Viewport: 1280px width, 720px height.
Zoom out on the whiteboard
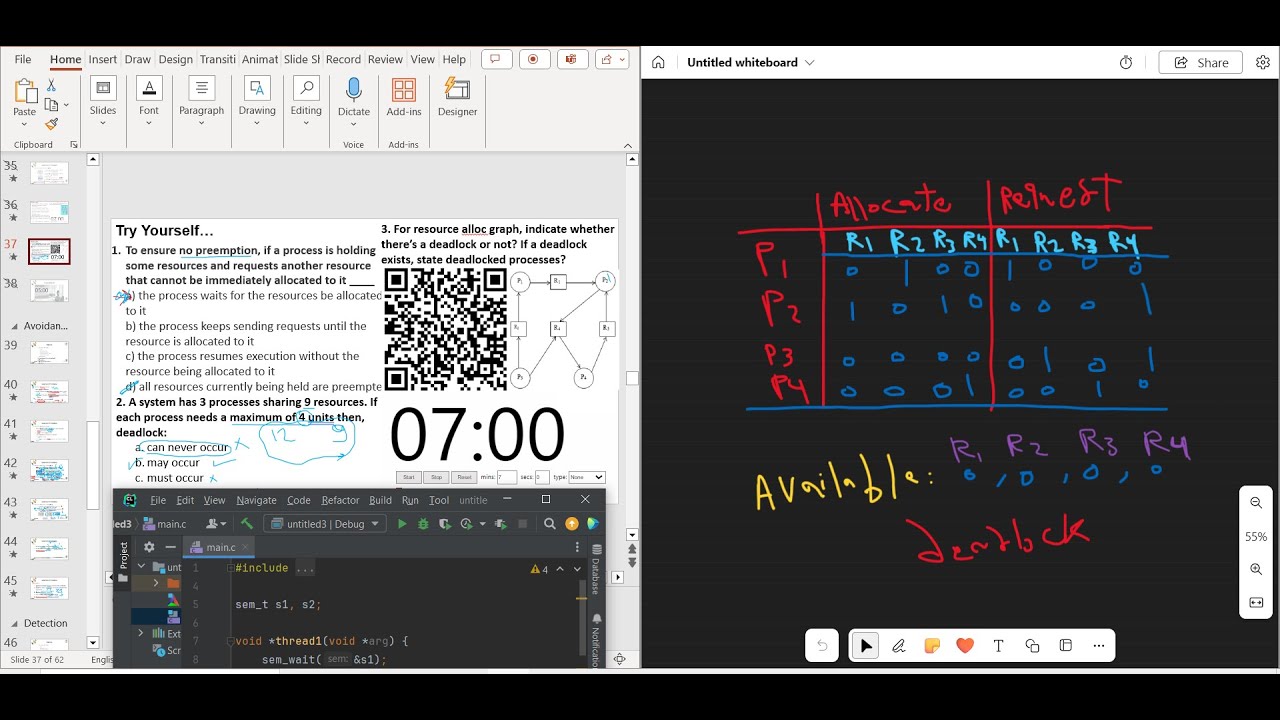(1256, 504)
